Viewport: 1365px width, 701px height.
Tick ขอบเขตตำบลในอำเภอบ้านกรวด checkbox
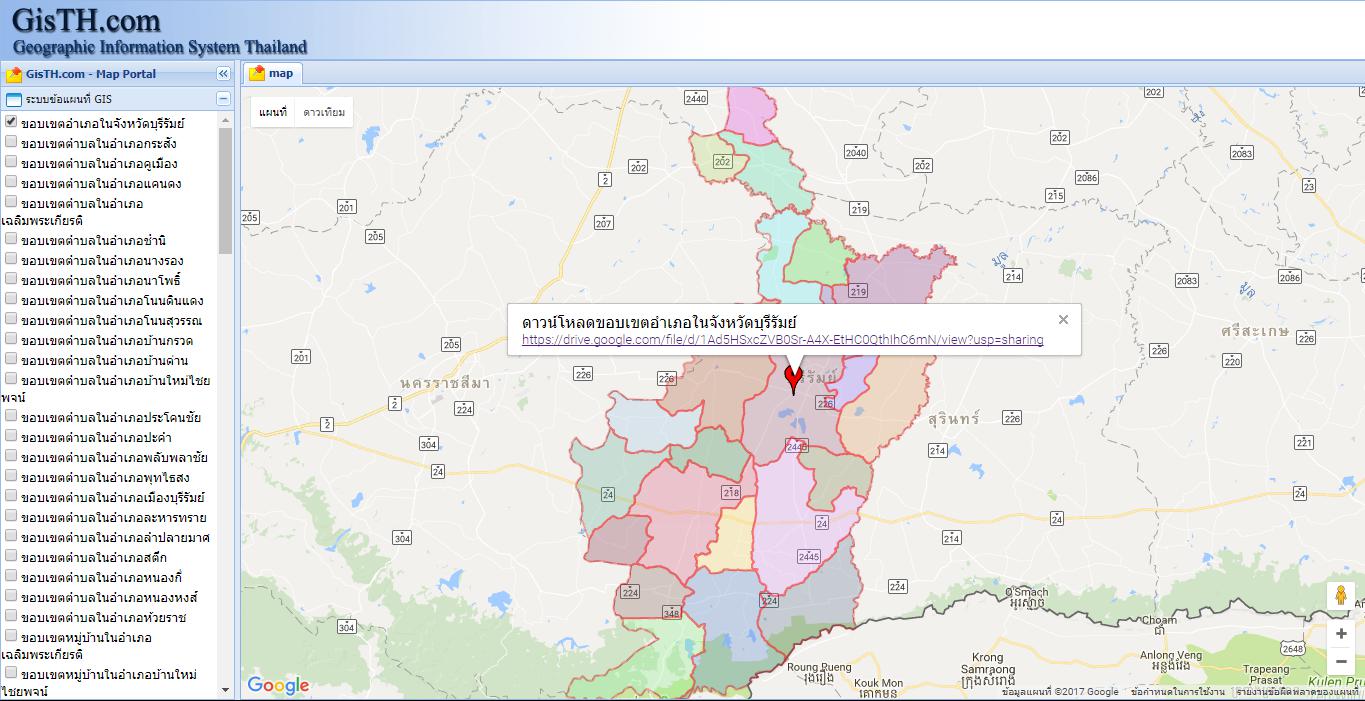pos(11,339)
